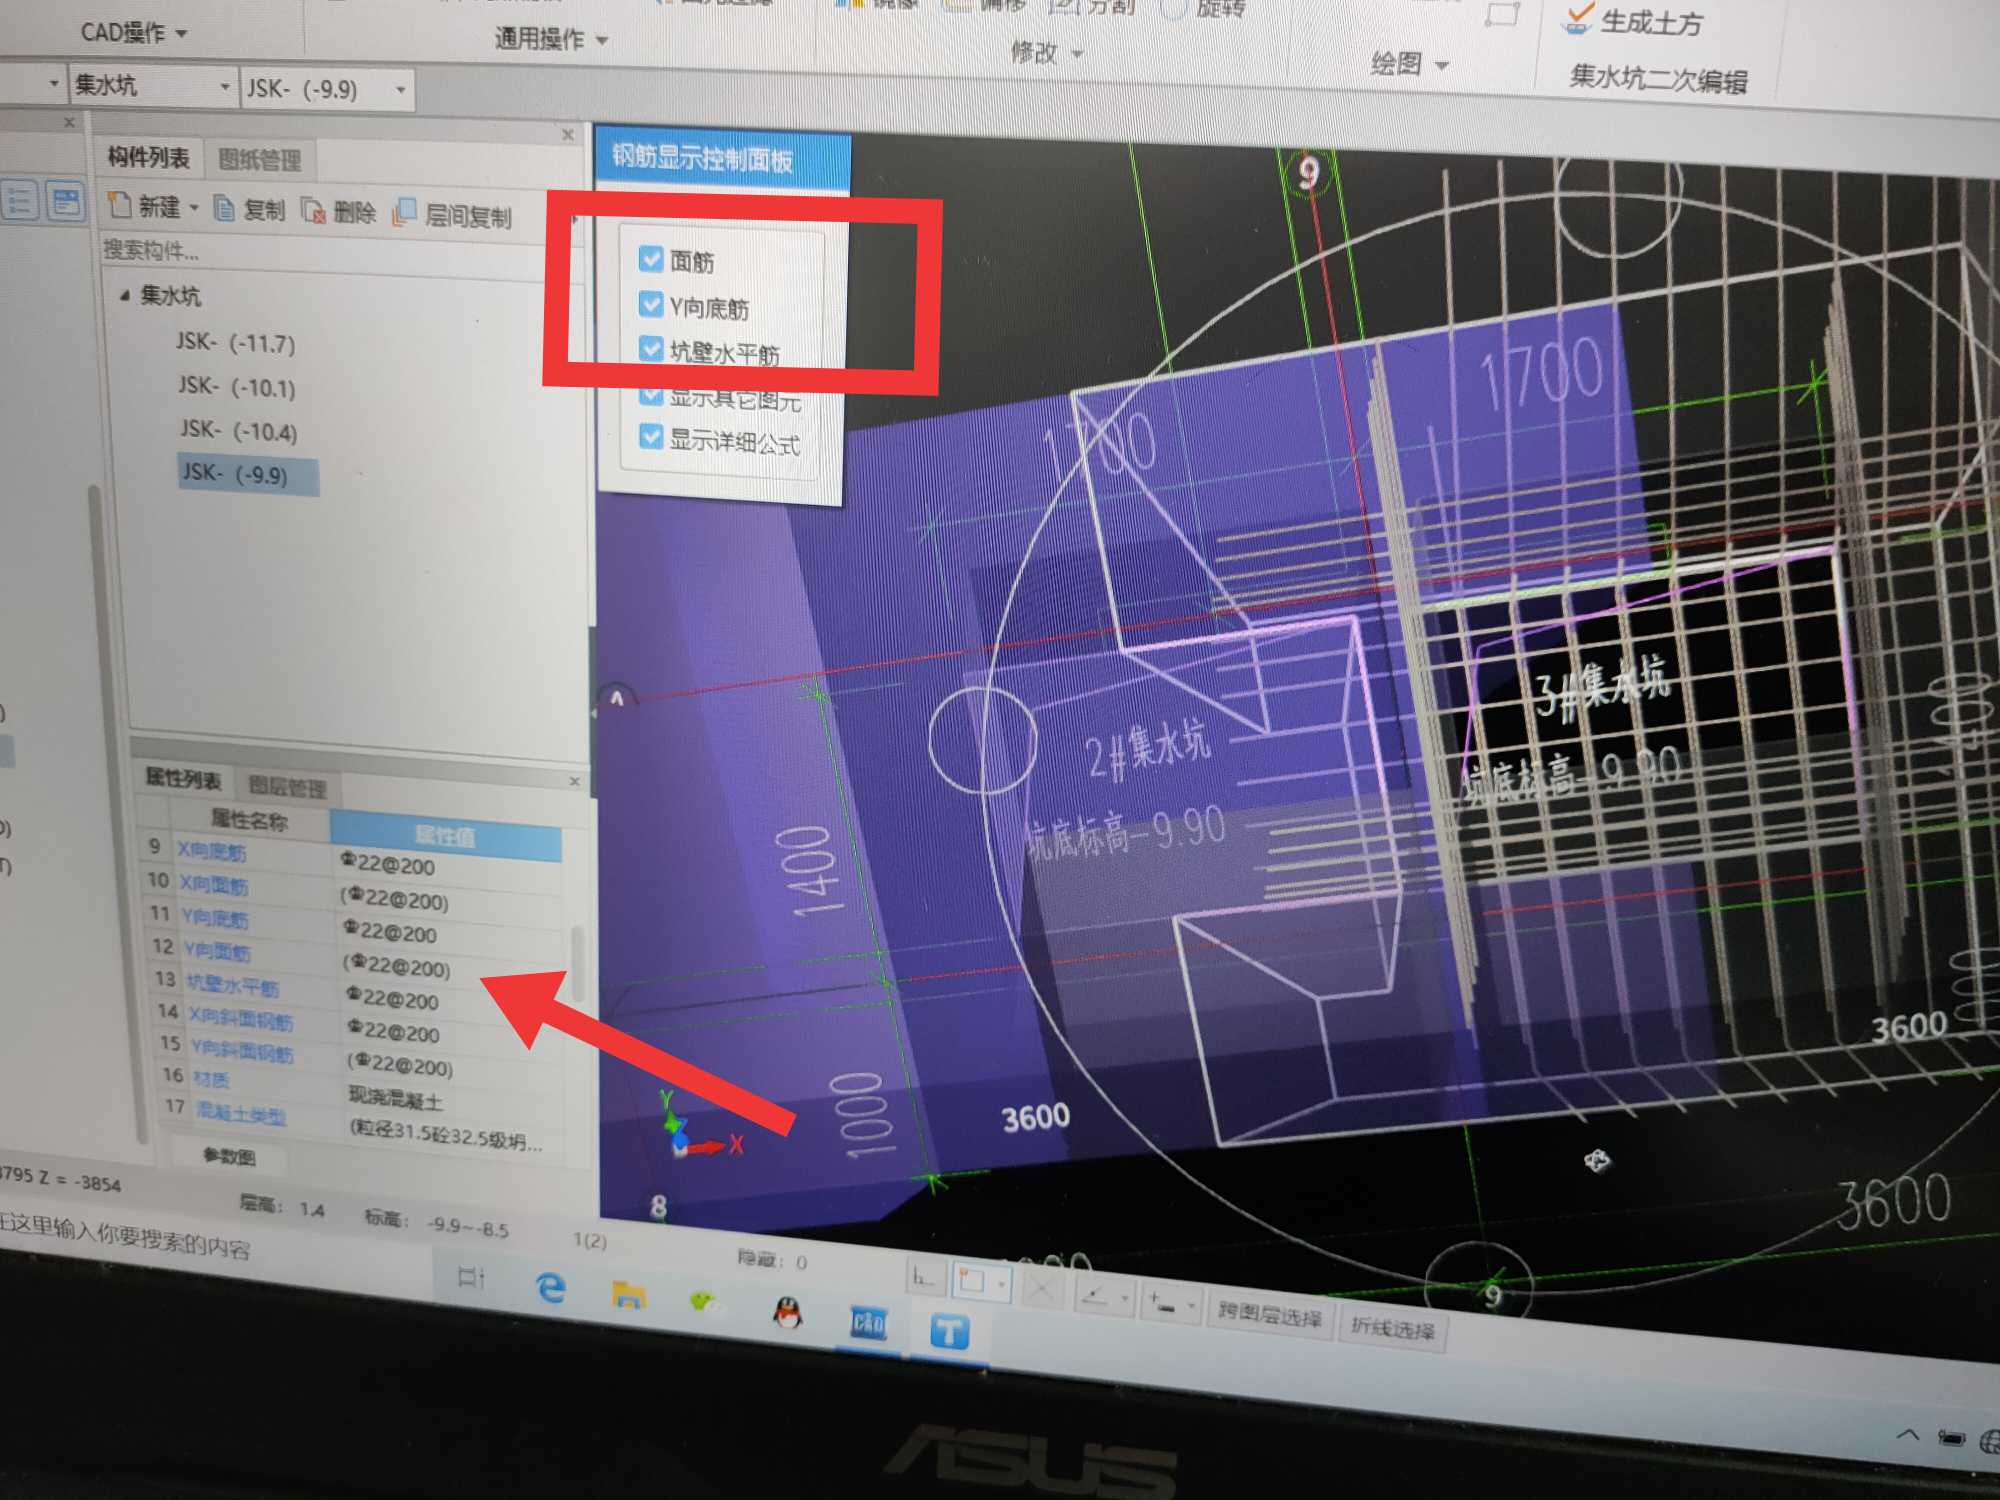Open File Explorer from the taskbar
This screenshot has height=1500, width=2000.
pos(628,1294)
